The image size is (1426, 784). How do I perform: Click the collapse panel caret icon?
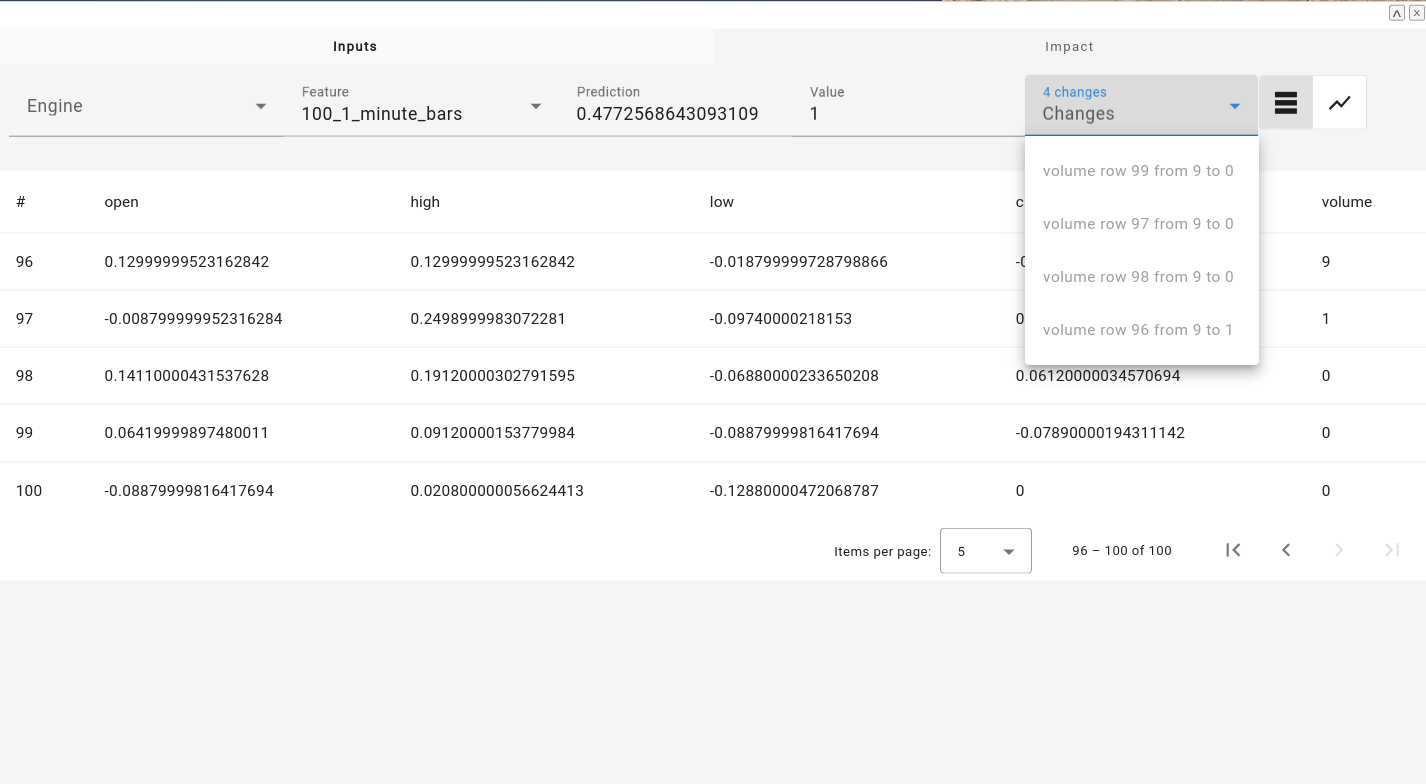(1397, 13)
